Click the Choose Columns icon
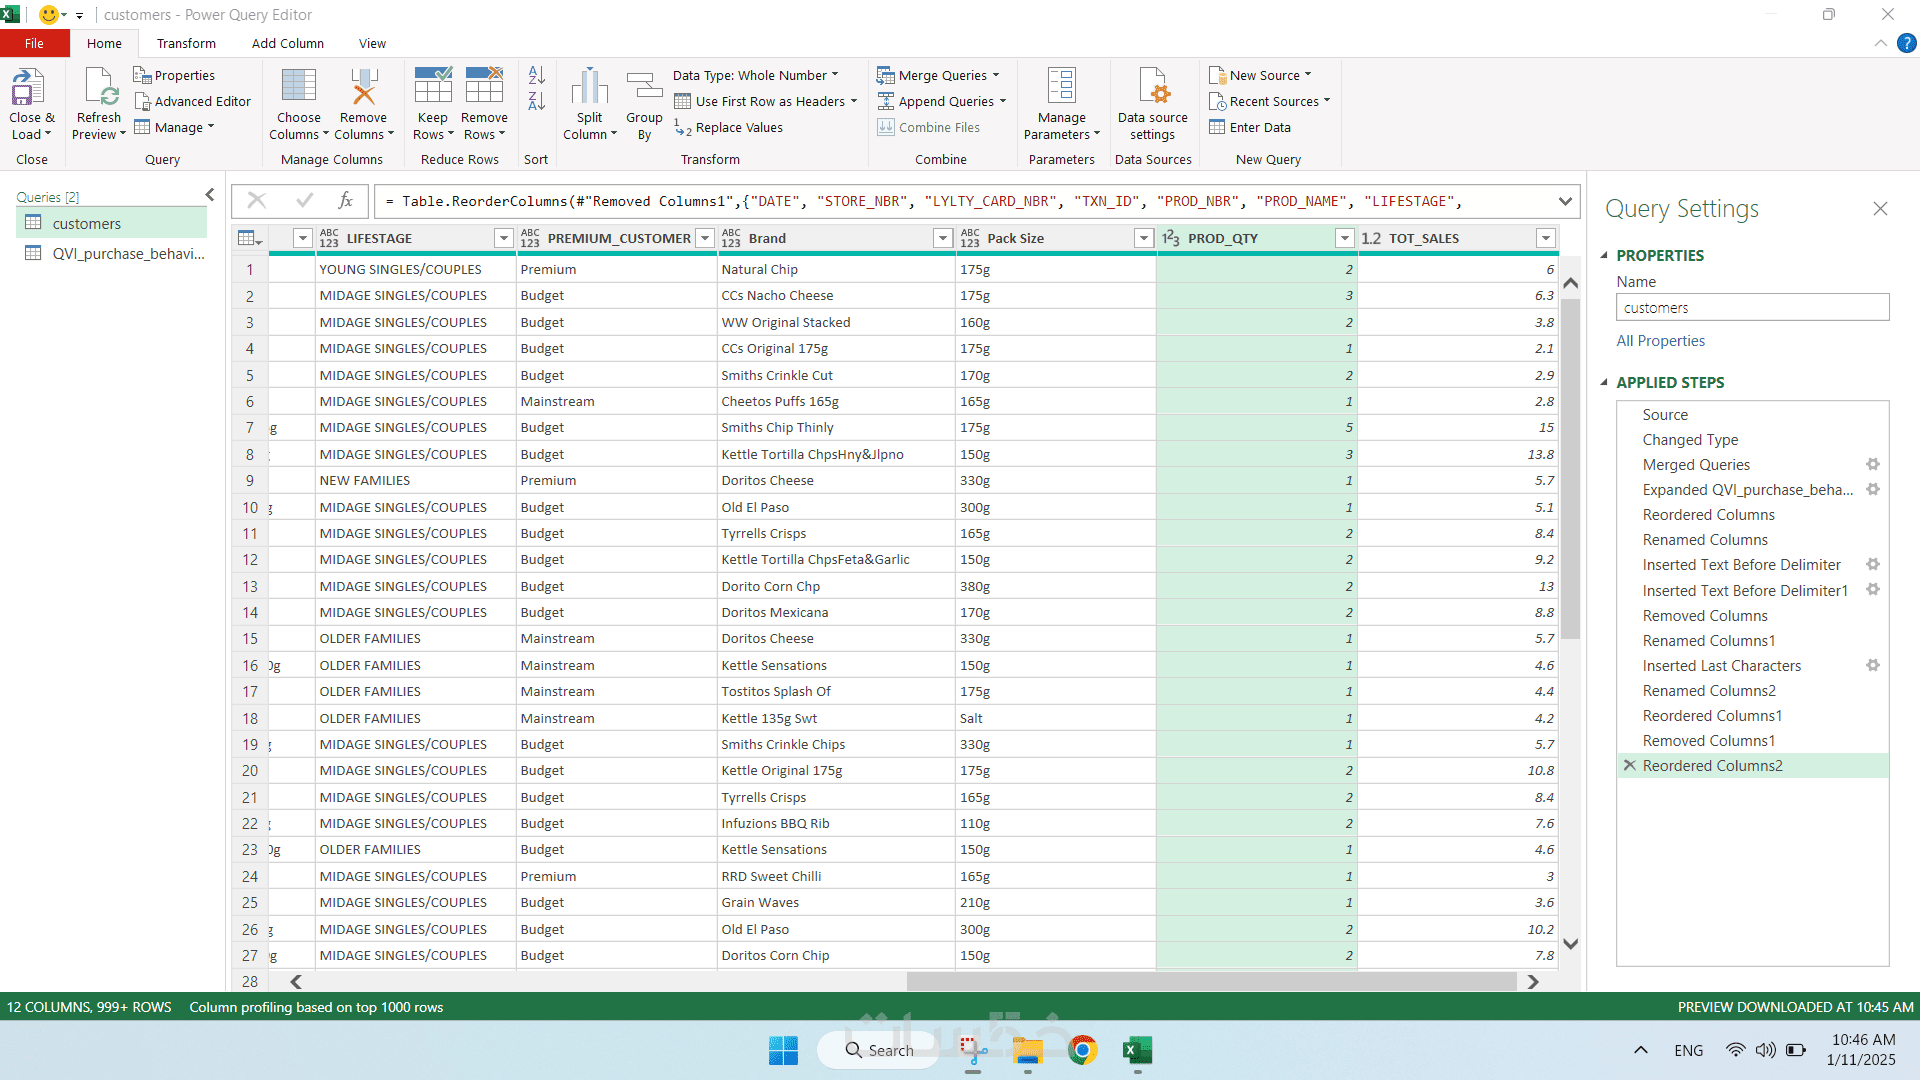 (x=298, y=88)
